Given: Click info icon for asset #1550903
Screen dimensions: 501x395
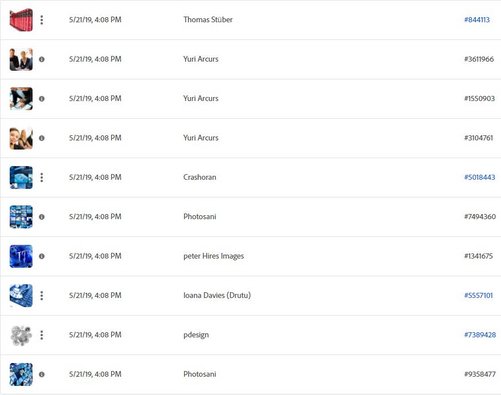Looking at the screenshot, I should pos(42,99).
